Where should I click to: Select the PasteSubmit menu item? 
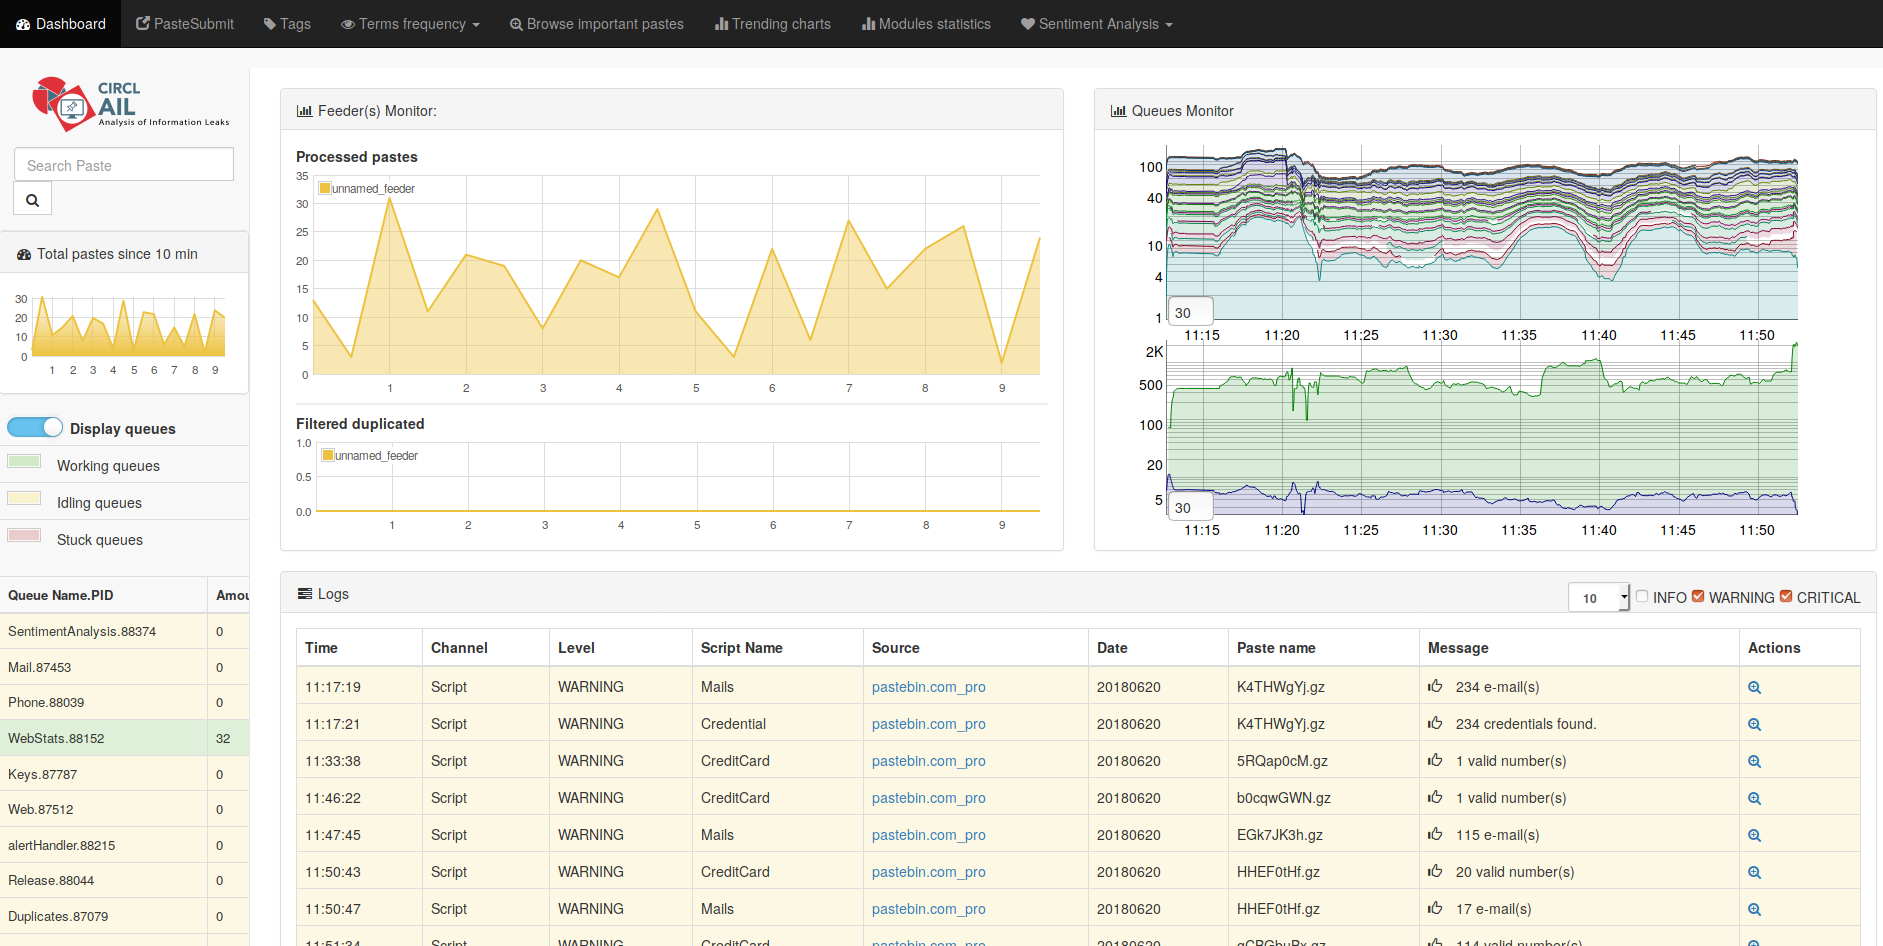tap(184, 23)
